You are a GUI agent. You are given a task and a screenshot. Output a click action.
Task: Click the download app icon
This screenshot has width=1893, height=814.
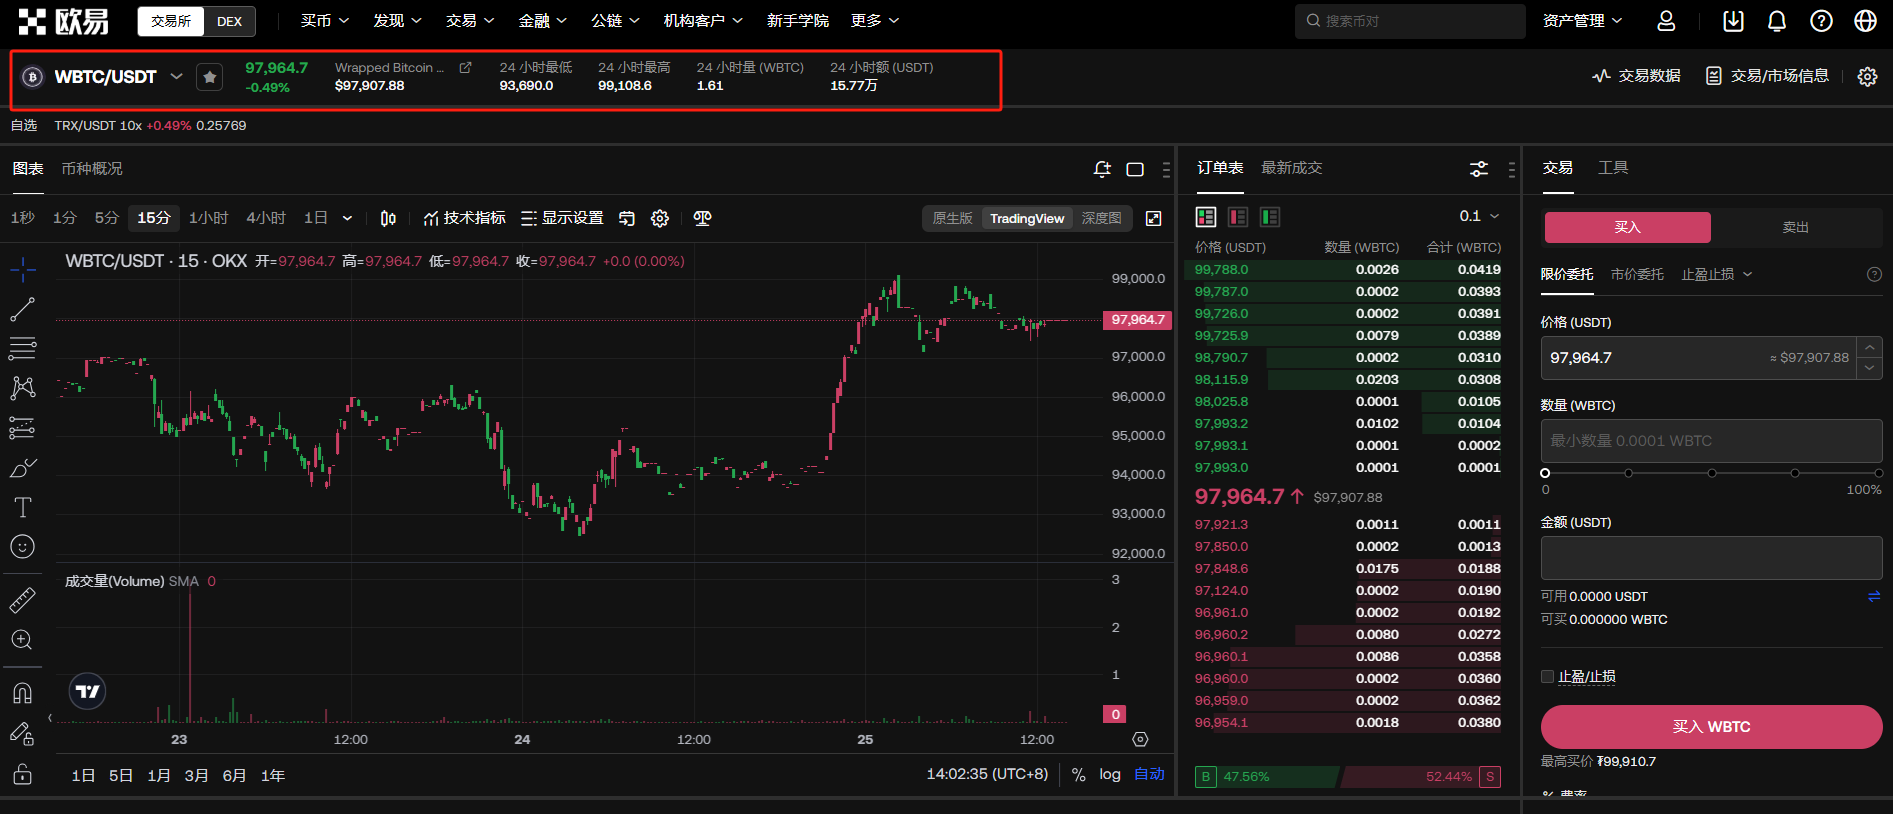pyautogui.click(x=1733, y=21)
